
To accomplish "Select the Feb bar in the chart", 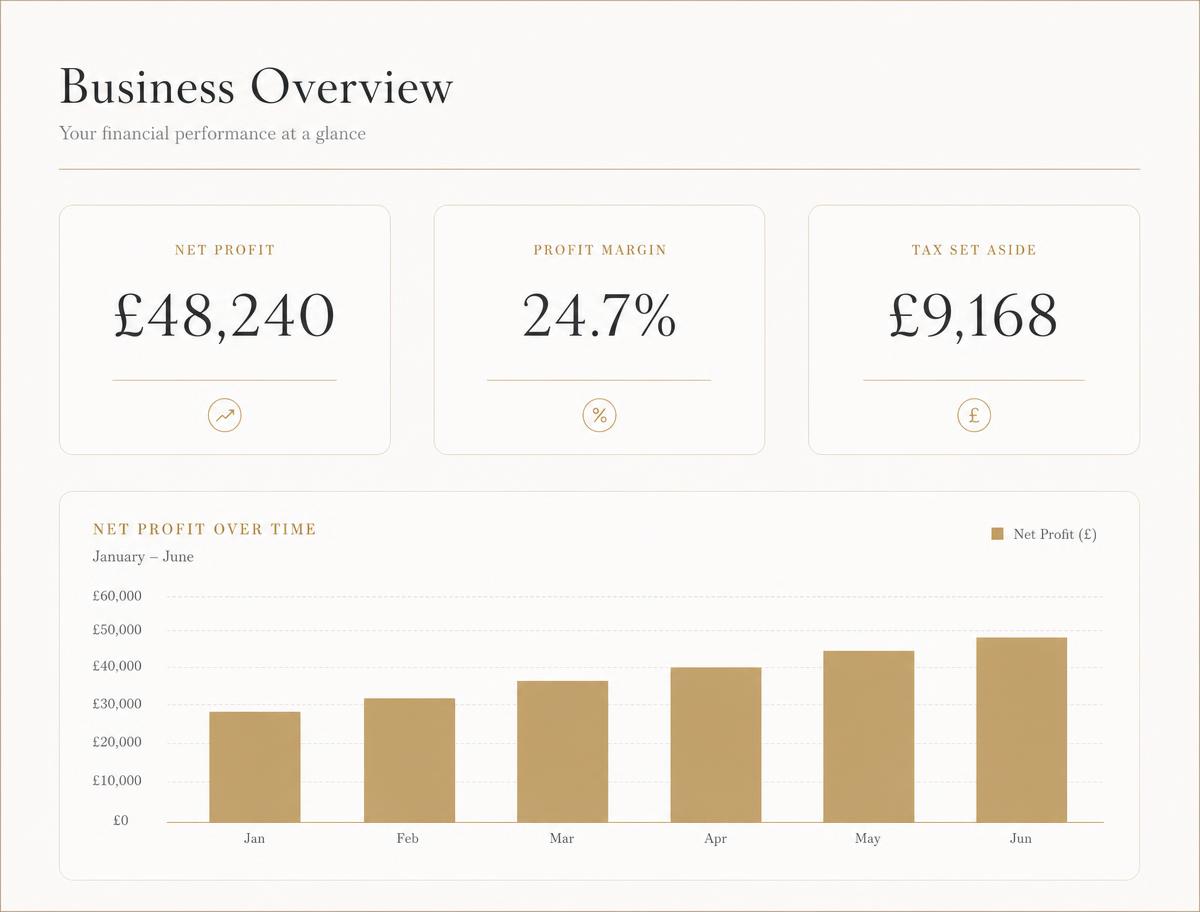I will point(409,760).
